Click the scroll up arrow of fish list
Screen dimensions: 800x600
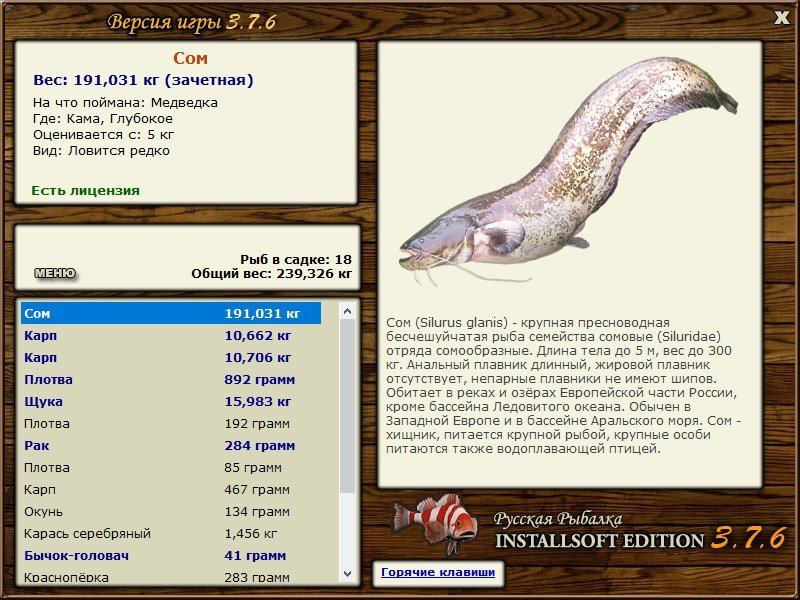[x=347, y=311]
